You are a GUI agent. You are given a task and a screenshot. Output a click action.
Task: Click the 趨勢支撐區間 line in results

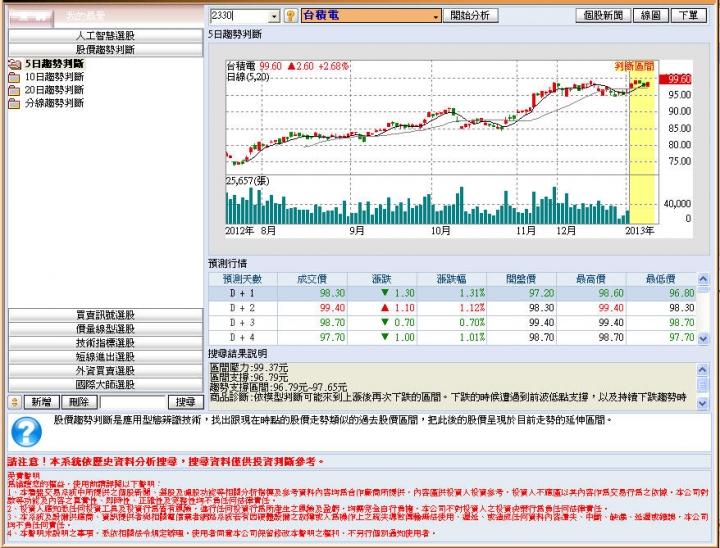coord(278,387)
